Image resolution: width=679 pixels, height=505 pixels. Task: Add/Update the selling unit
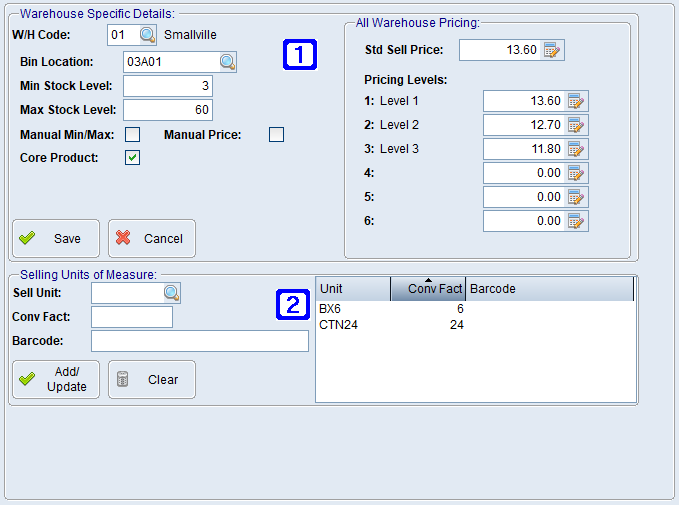pos(56,379)
